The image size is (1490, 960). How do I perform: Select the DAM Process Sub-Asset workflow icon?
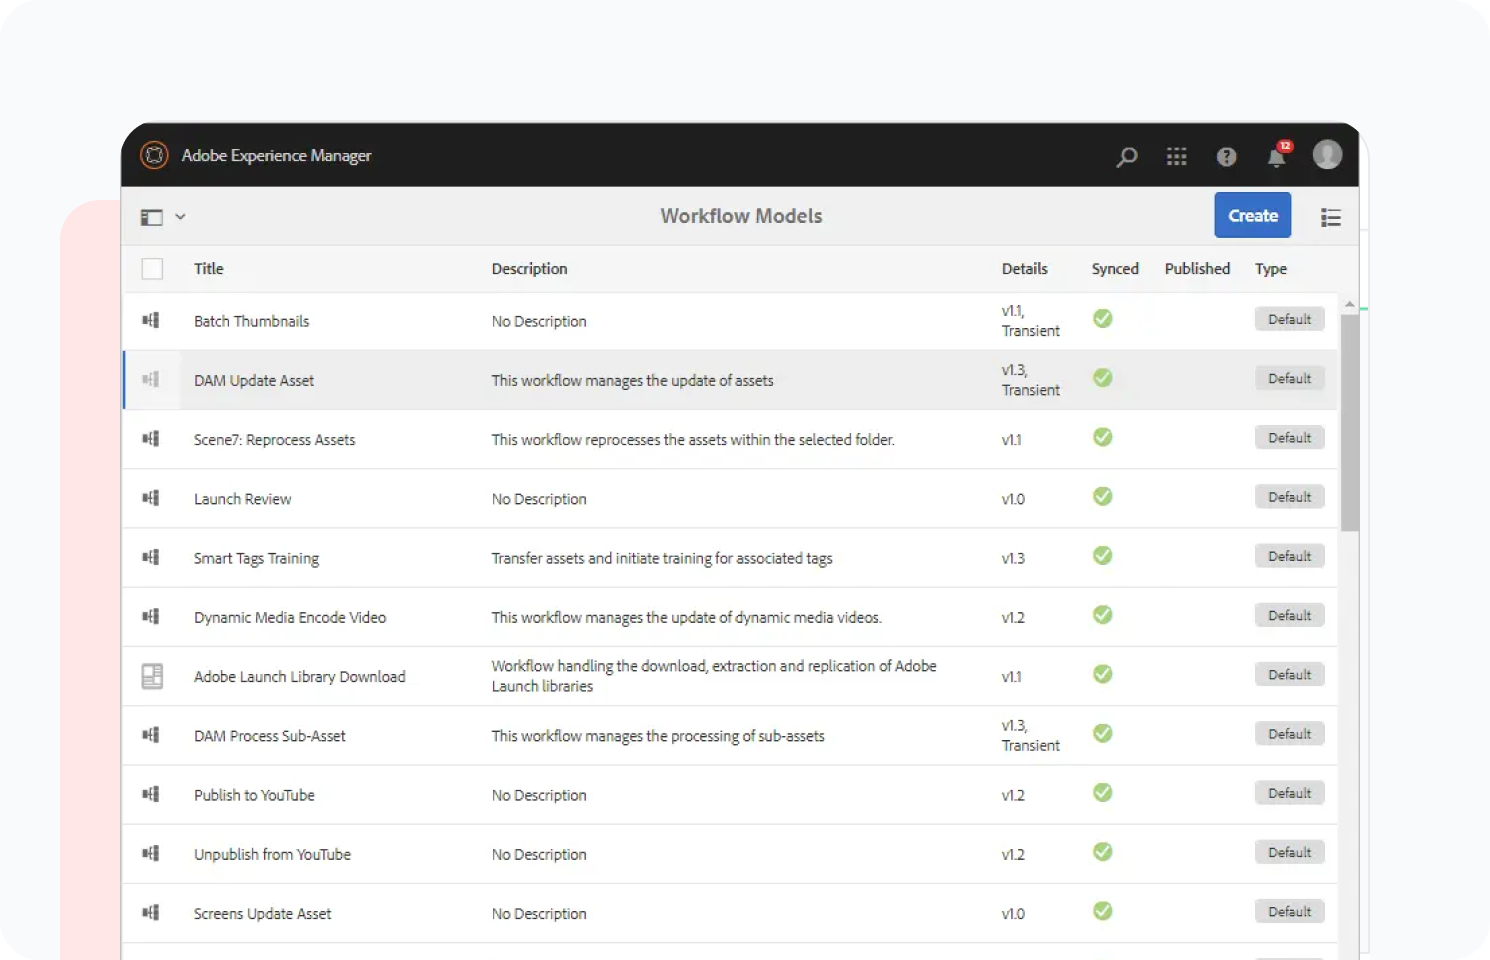pyautogui.click(x=151, y=734)
